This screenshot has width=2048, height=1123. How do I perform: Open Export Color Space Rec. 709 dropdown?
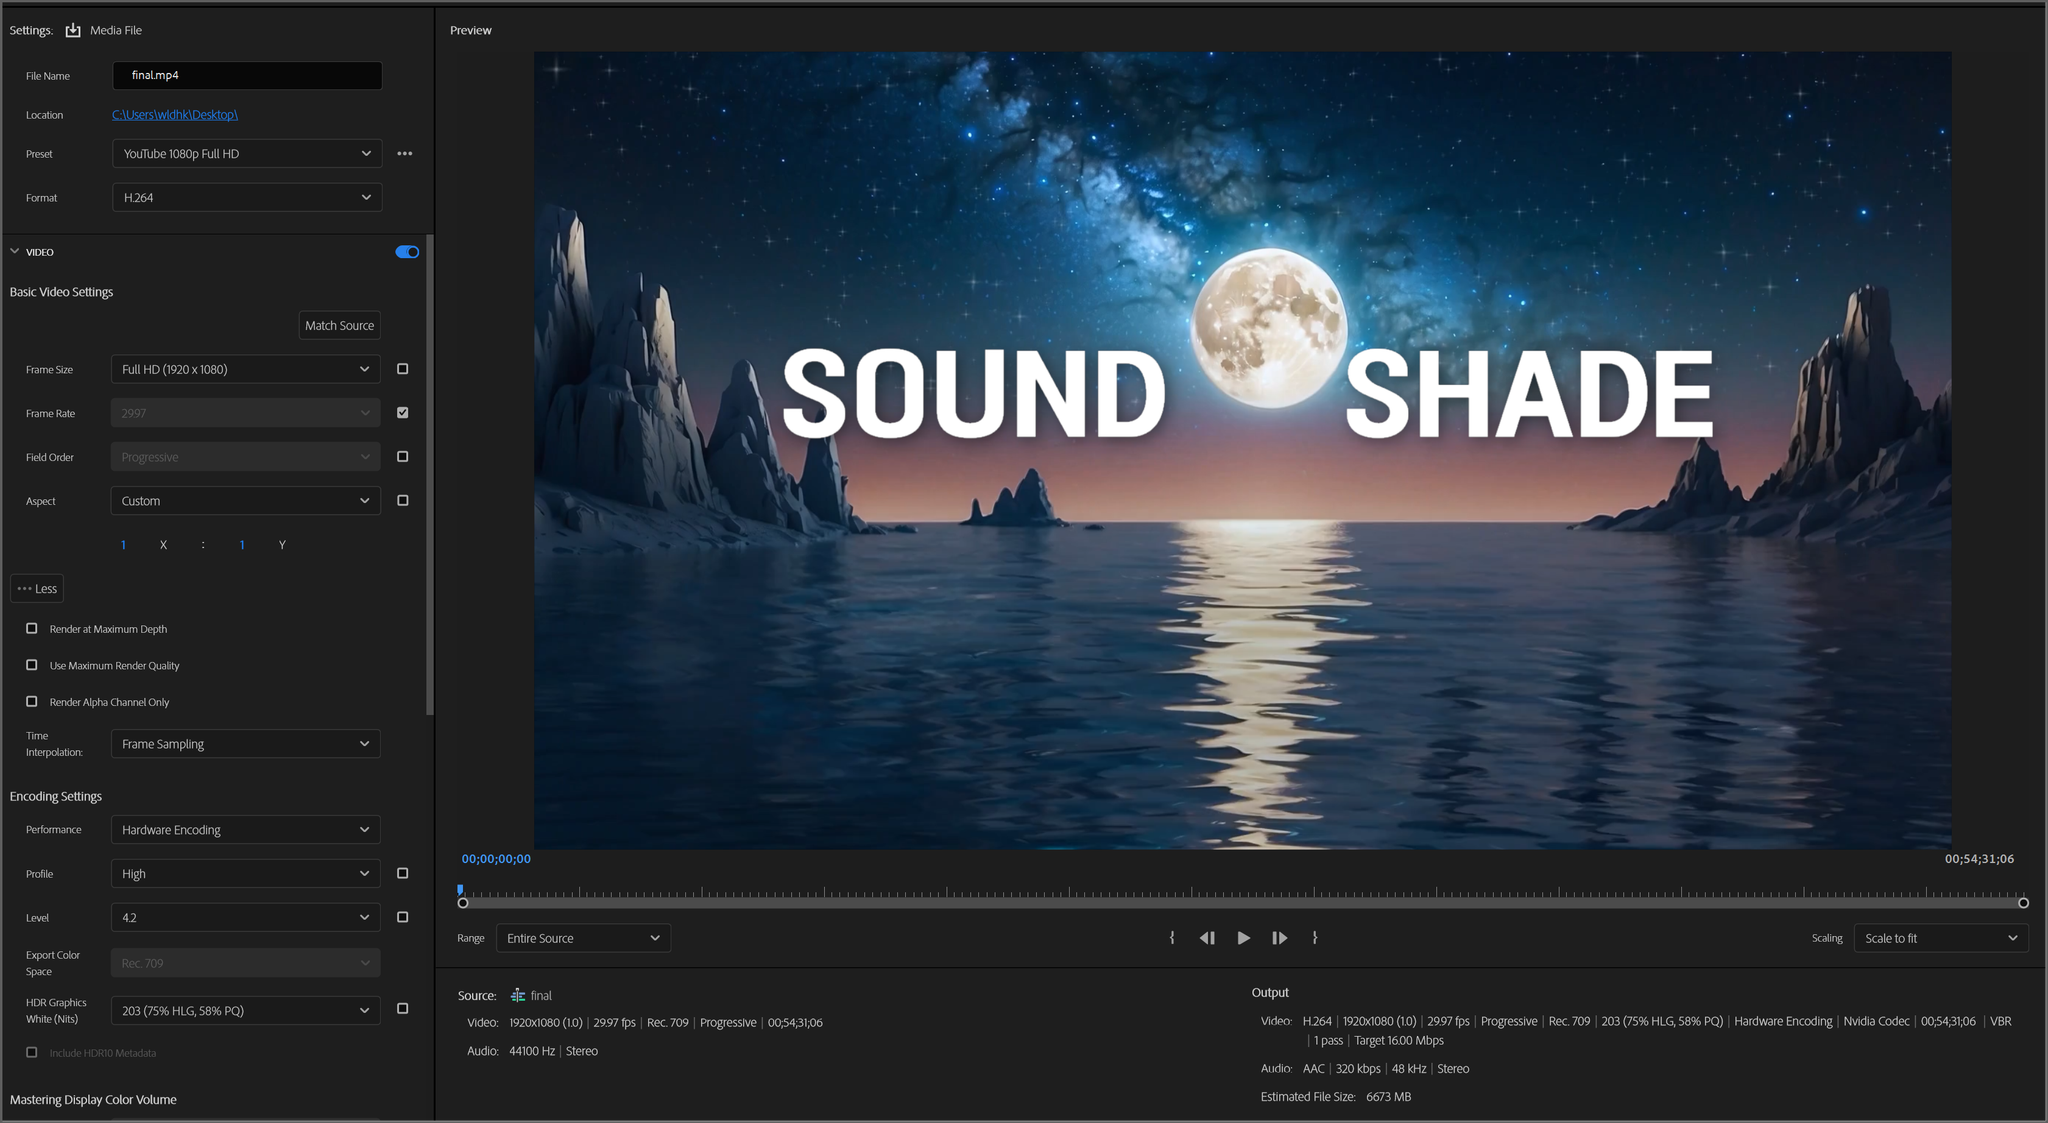point(245,963)
